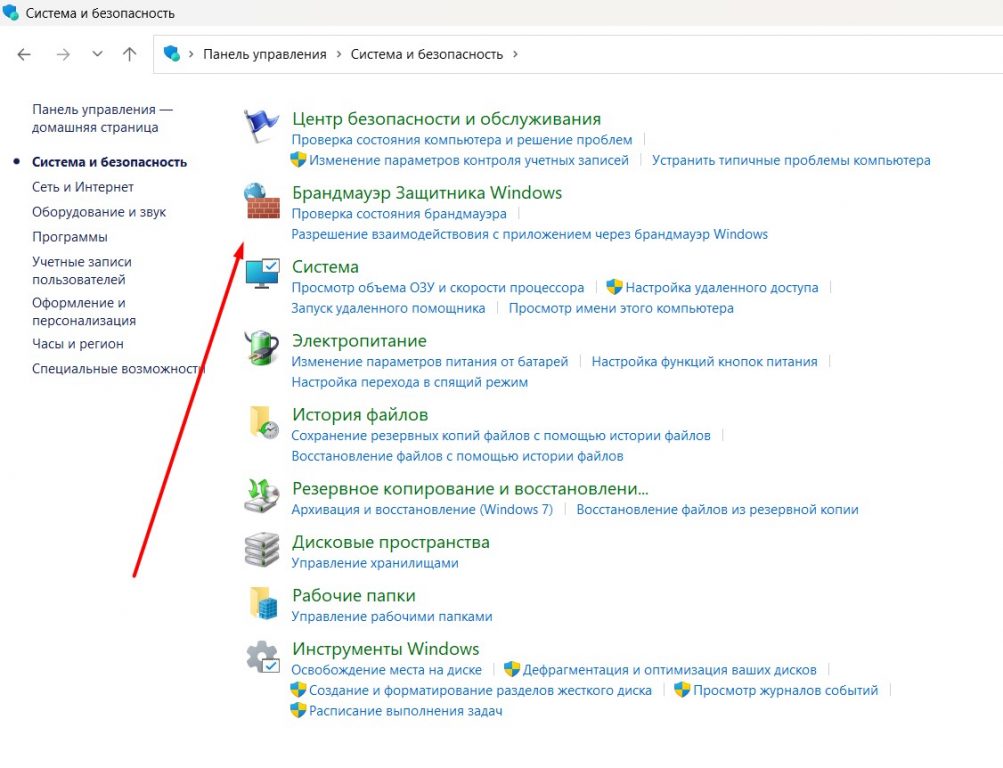
Task: Click Восстановление файлов с помощью истории файлов
Action: point(457,456)
